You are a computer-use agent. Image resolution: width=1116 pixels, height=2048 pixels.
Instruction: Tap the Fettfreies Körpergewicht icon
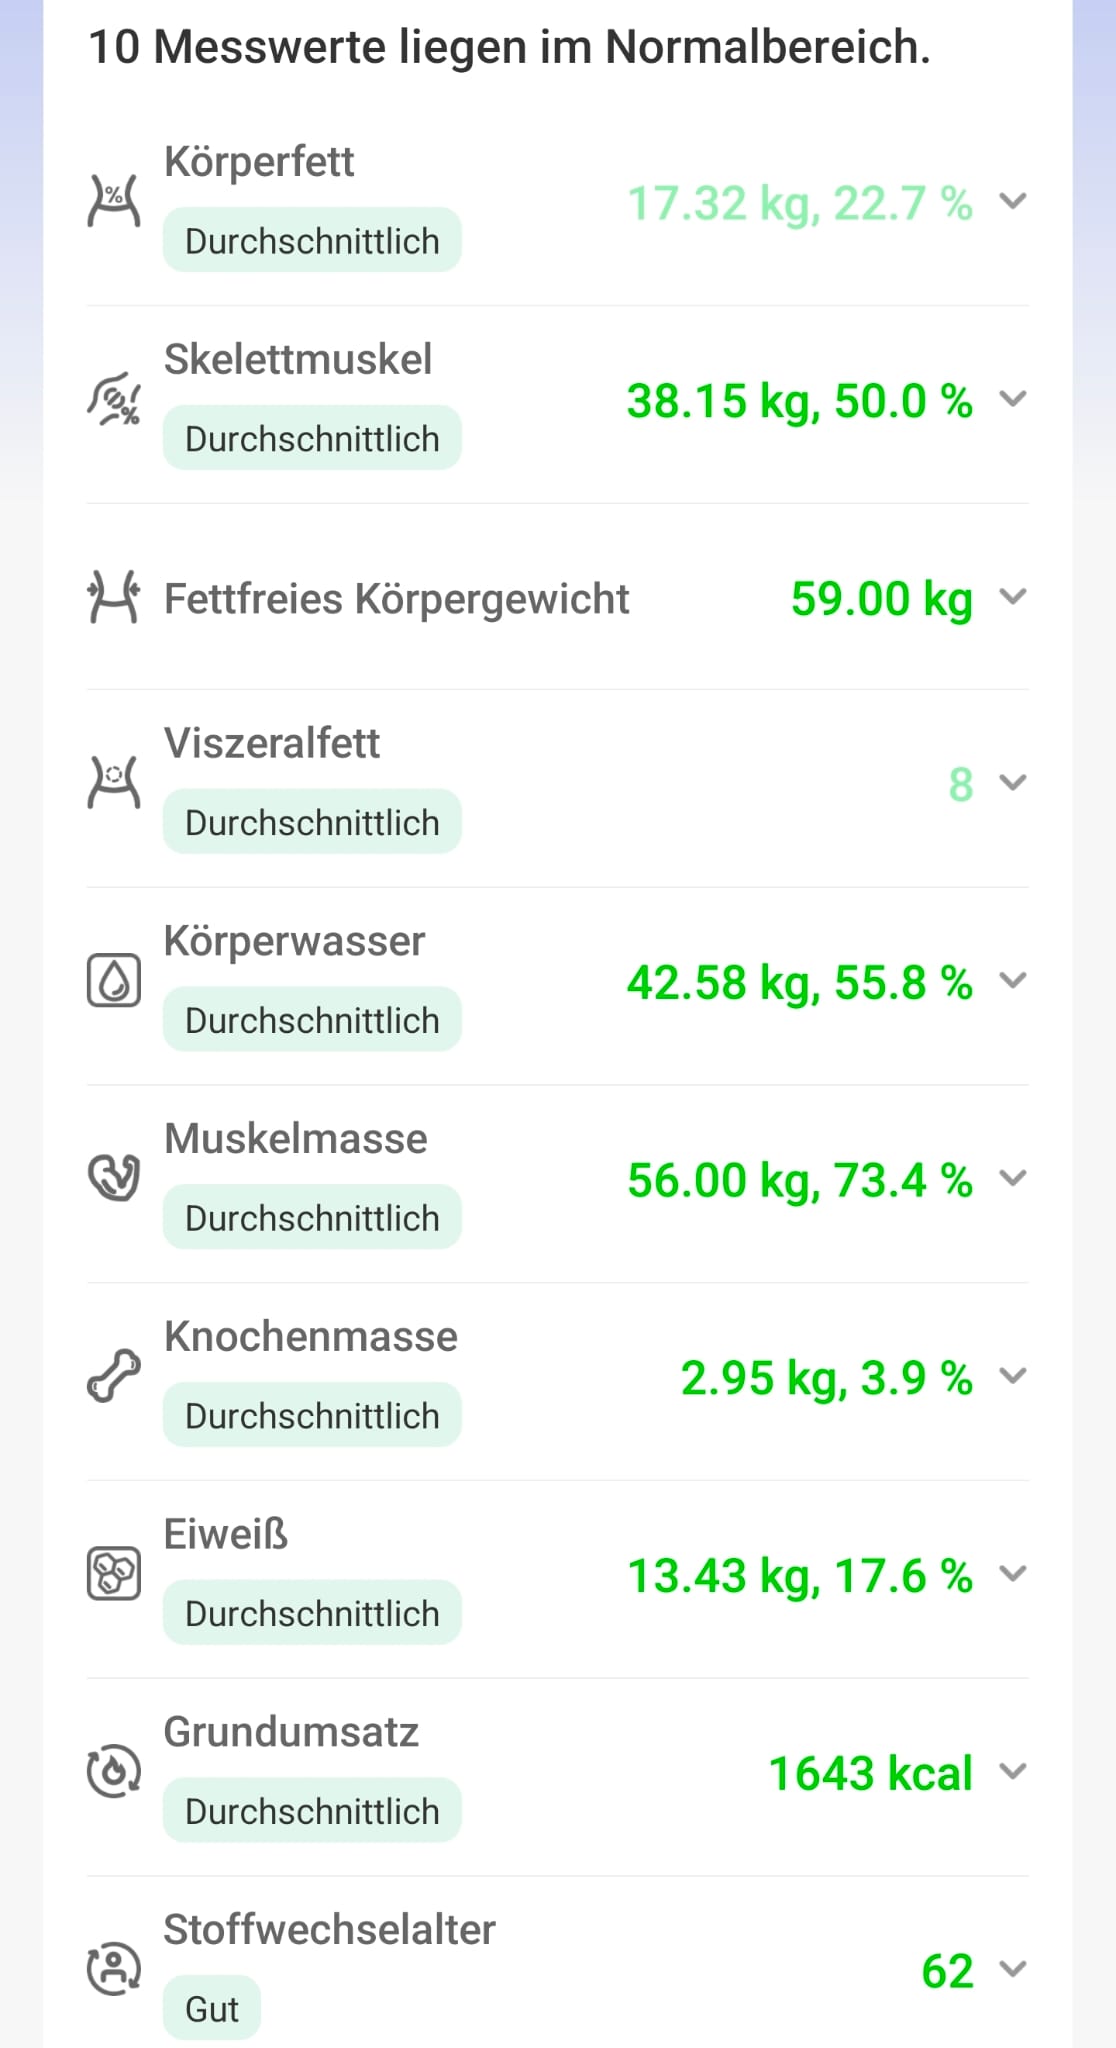pos(114,597)
